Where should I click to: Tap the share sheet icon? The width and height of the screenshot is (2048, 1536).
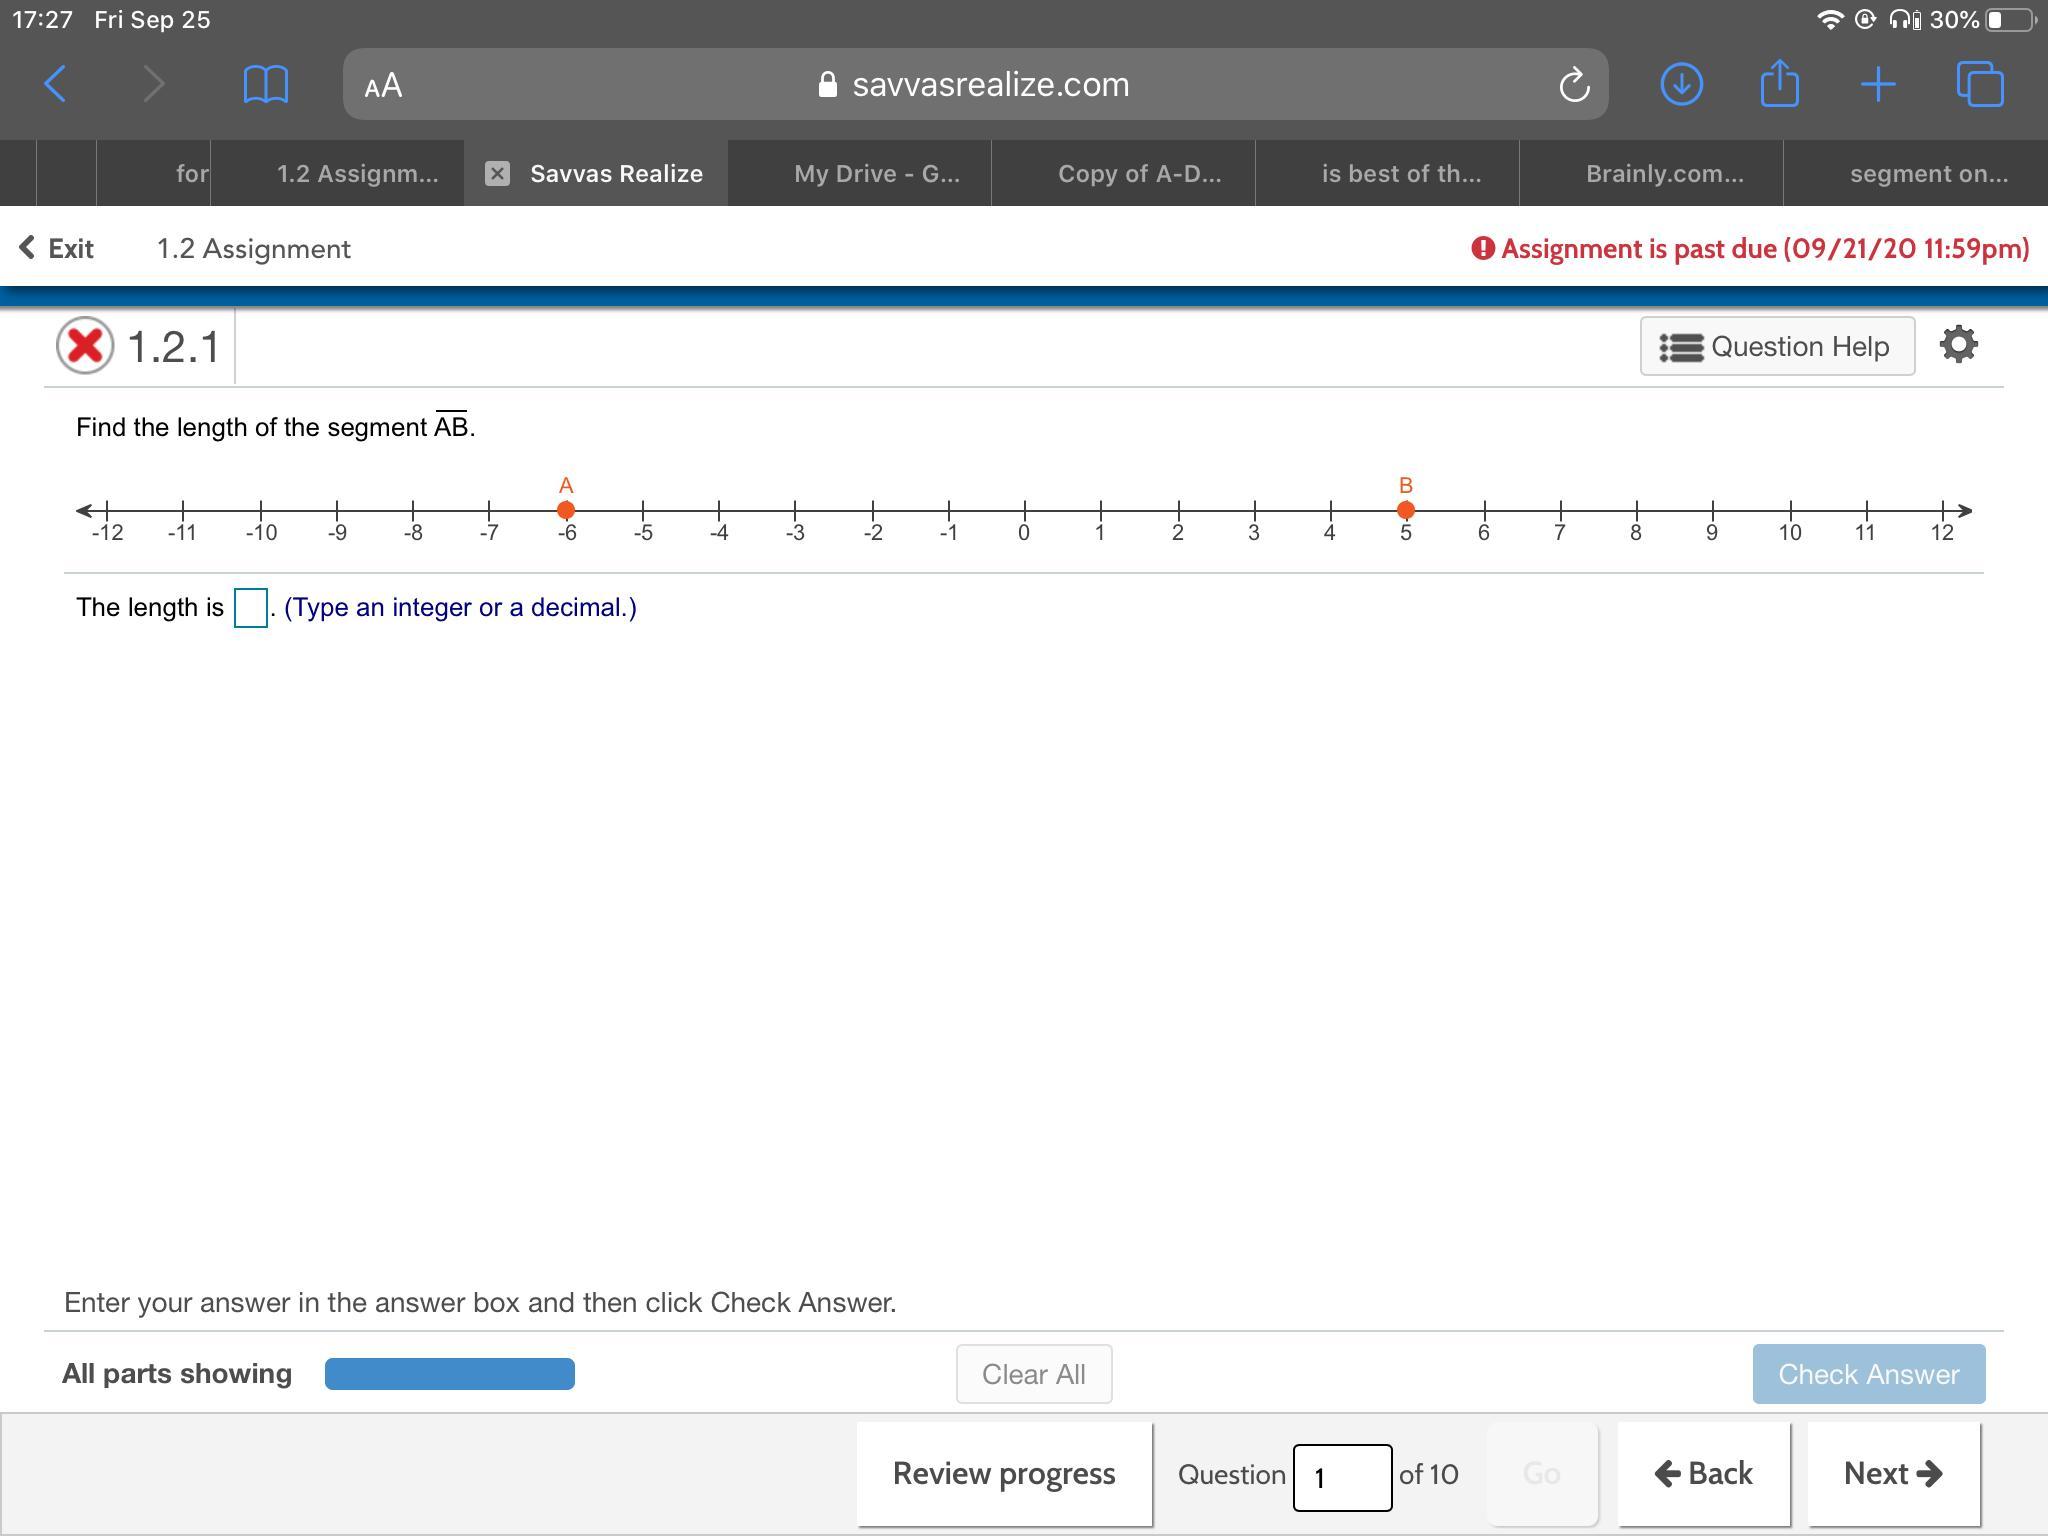pyautogui.click(x=1779, y=83)
